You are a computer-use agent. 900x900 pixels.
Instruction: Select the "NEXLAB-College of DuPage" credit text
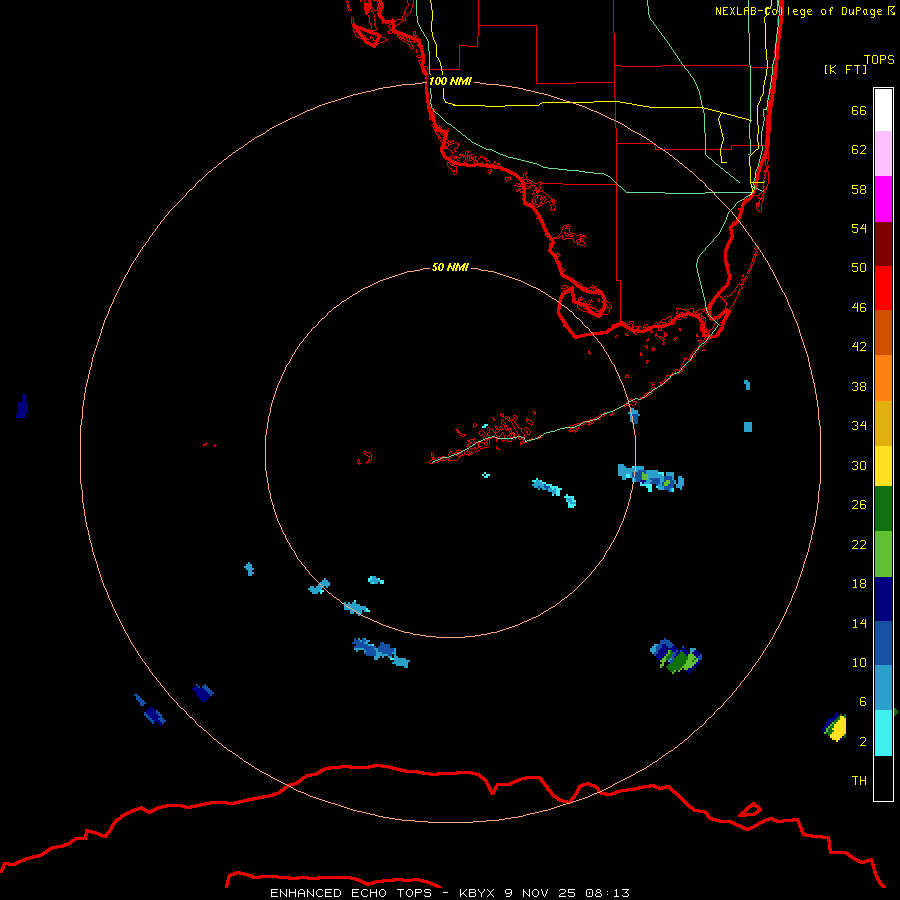tap(801, 11)
